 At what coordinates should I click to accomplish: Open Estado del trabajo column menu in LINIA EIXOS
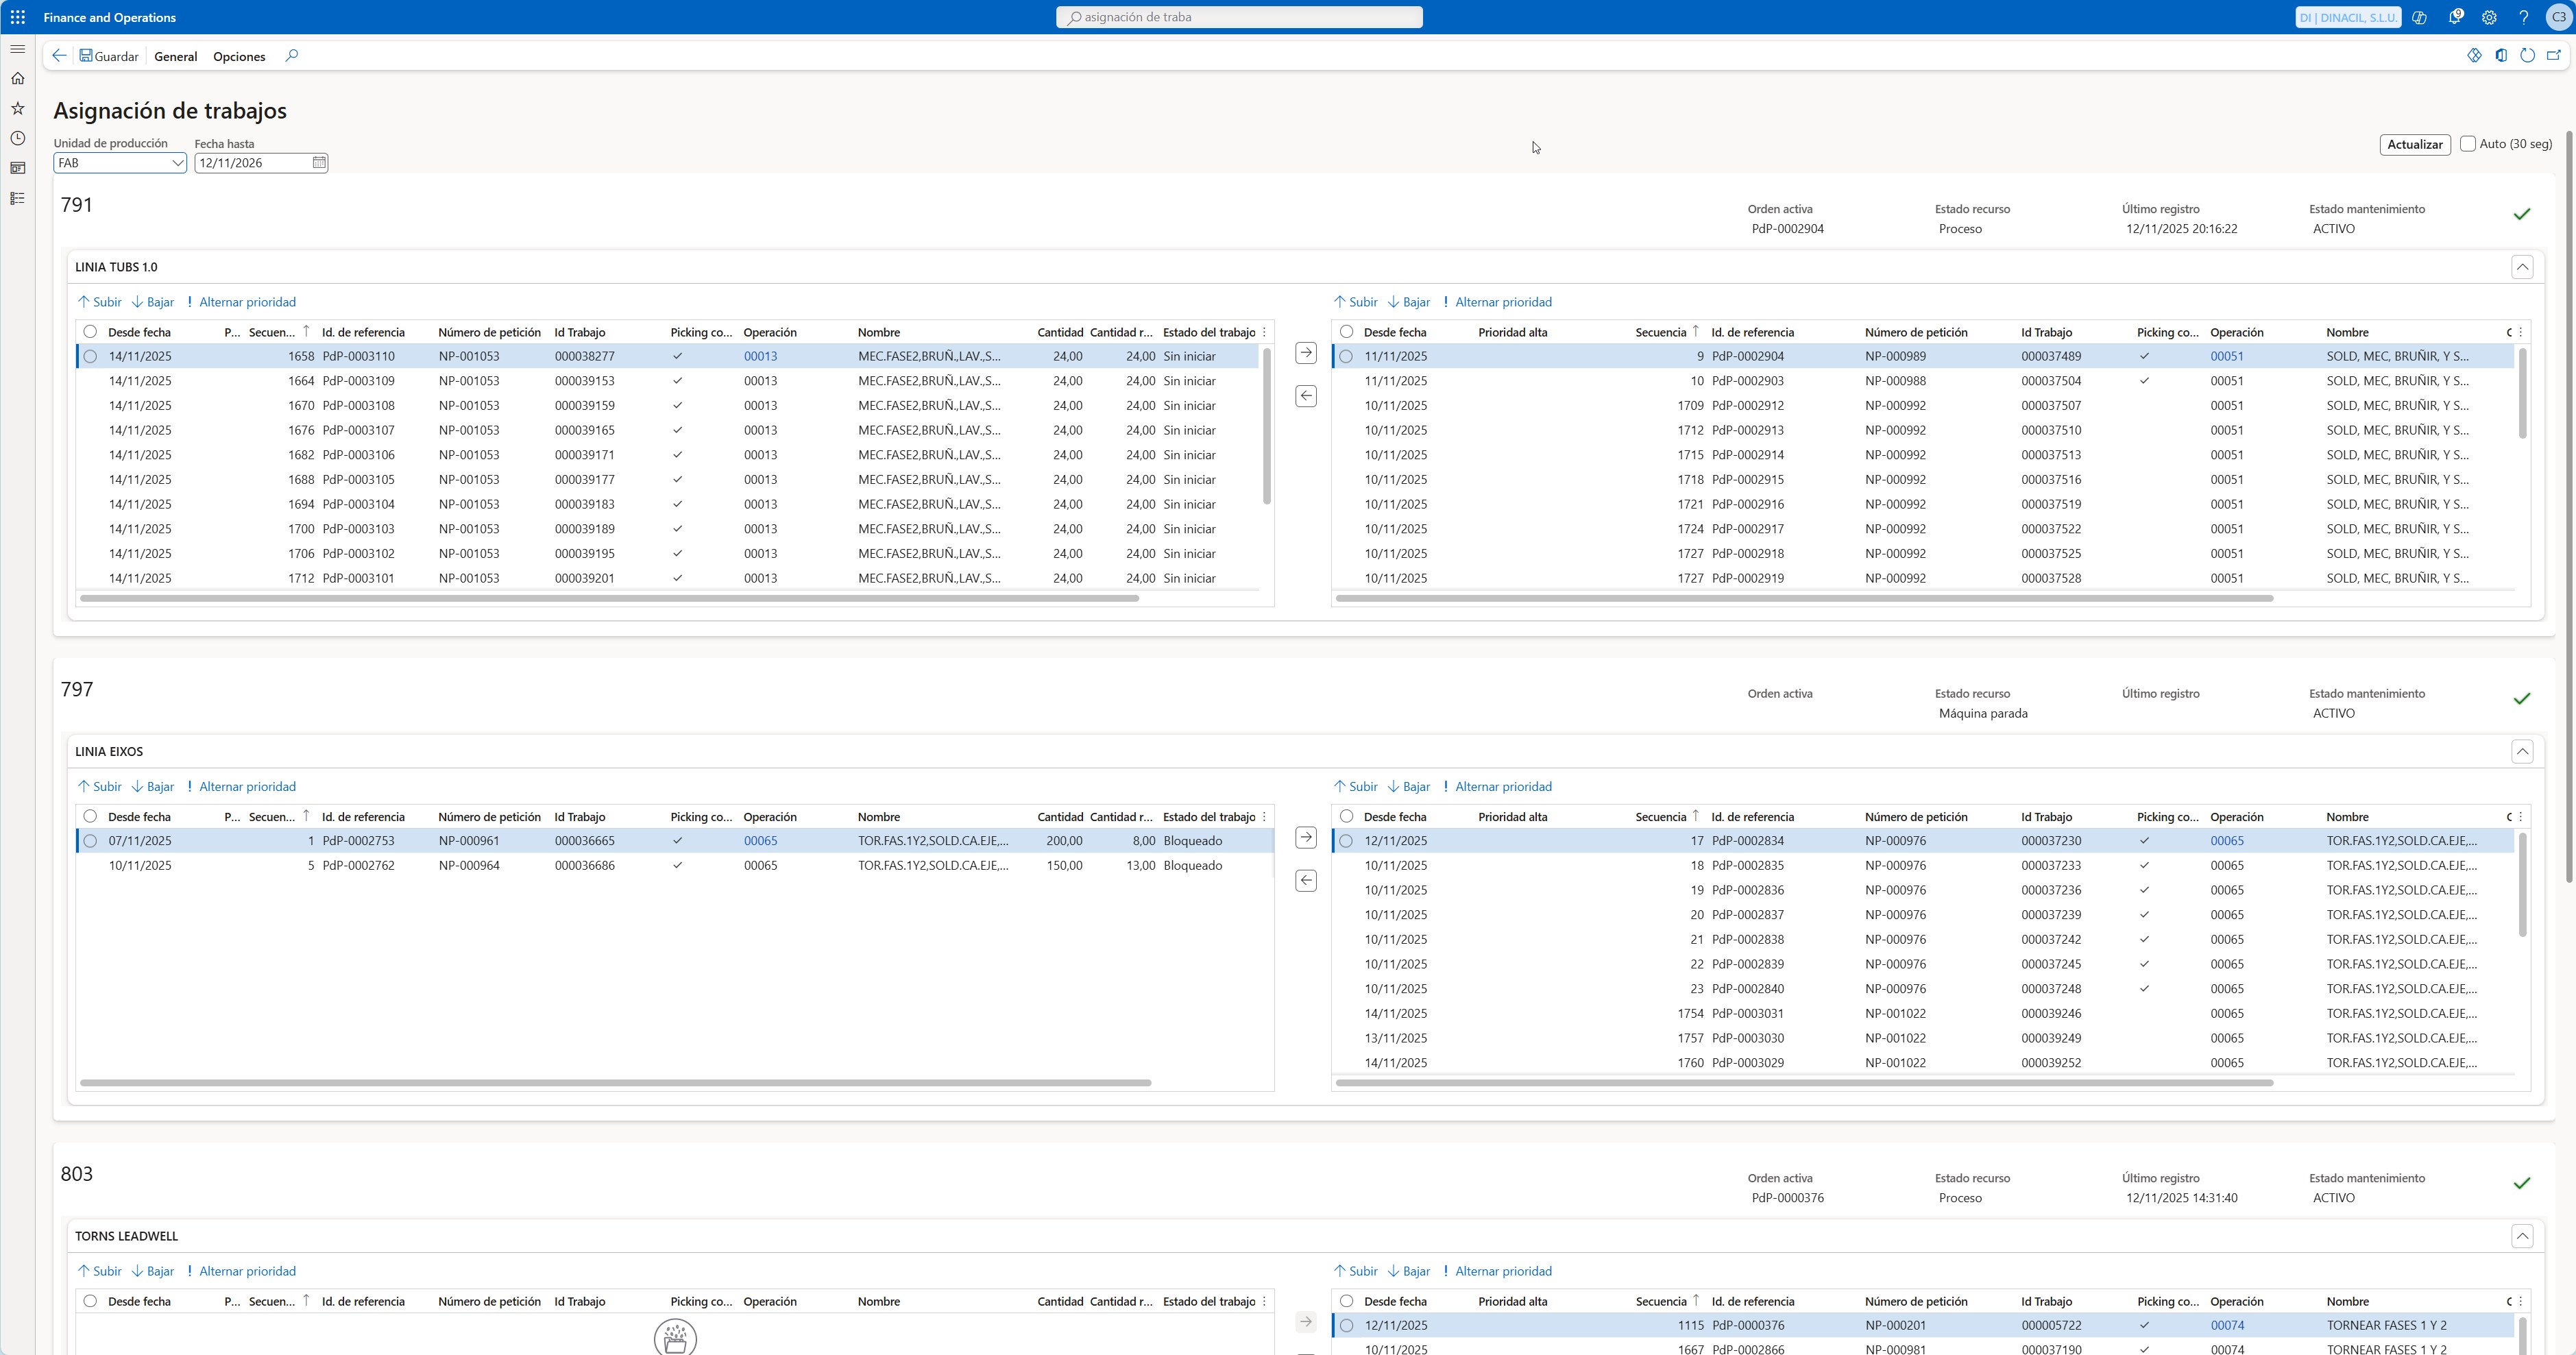[1209, 817]
